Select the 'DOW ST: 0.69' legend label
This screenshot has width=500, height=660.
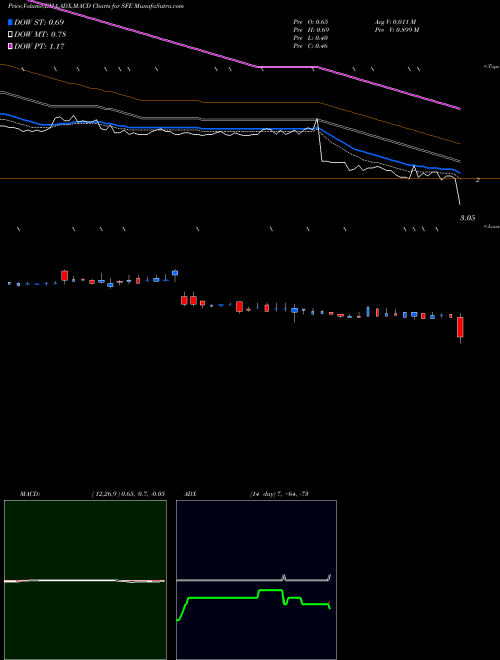click(39, 22)
